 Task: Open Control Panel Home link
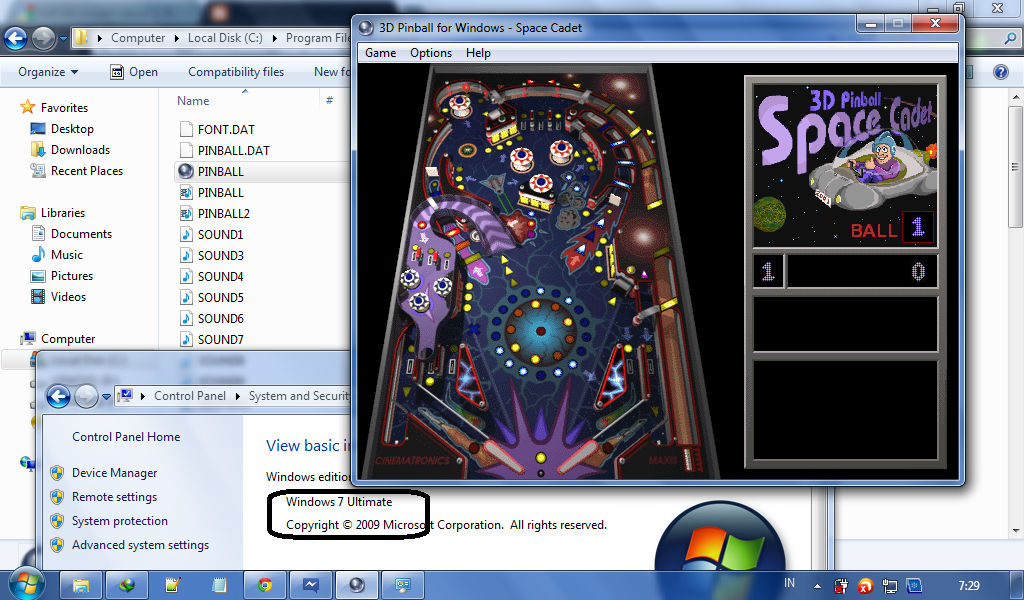[x=126, y=437]
